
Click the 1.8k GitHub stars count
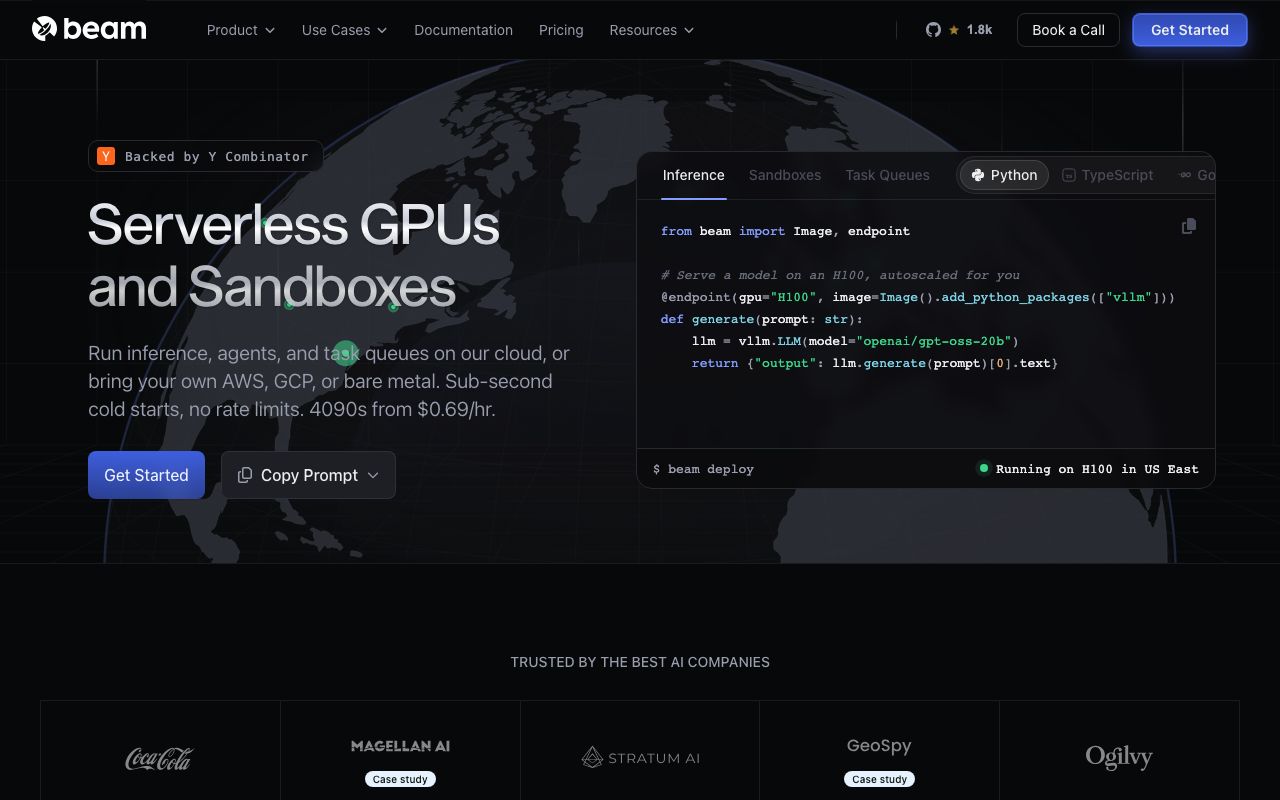[979, 30]
